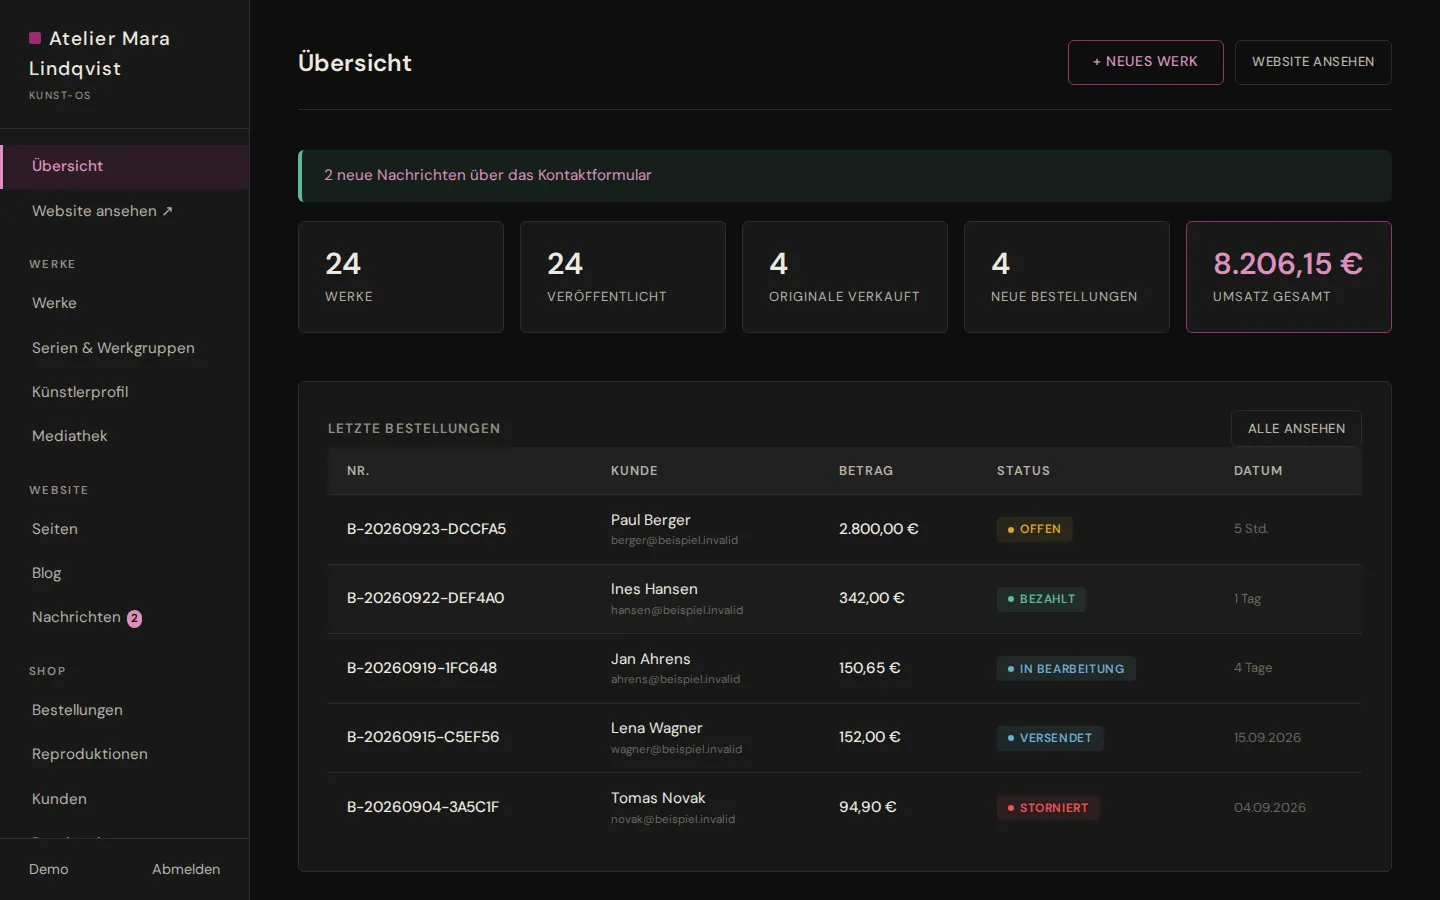The width and height of the screenshot is (1440, 900).
Task: Click the Bezahlt status badge
Action: click(1041, 599)
